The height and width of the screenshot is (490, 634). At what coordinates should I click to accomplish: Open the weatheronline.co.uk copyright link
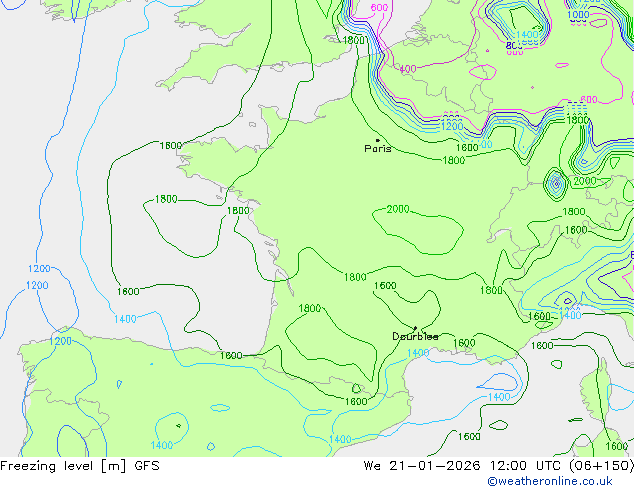[x=550, y=481]
